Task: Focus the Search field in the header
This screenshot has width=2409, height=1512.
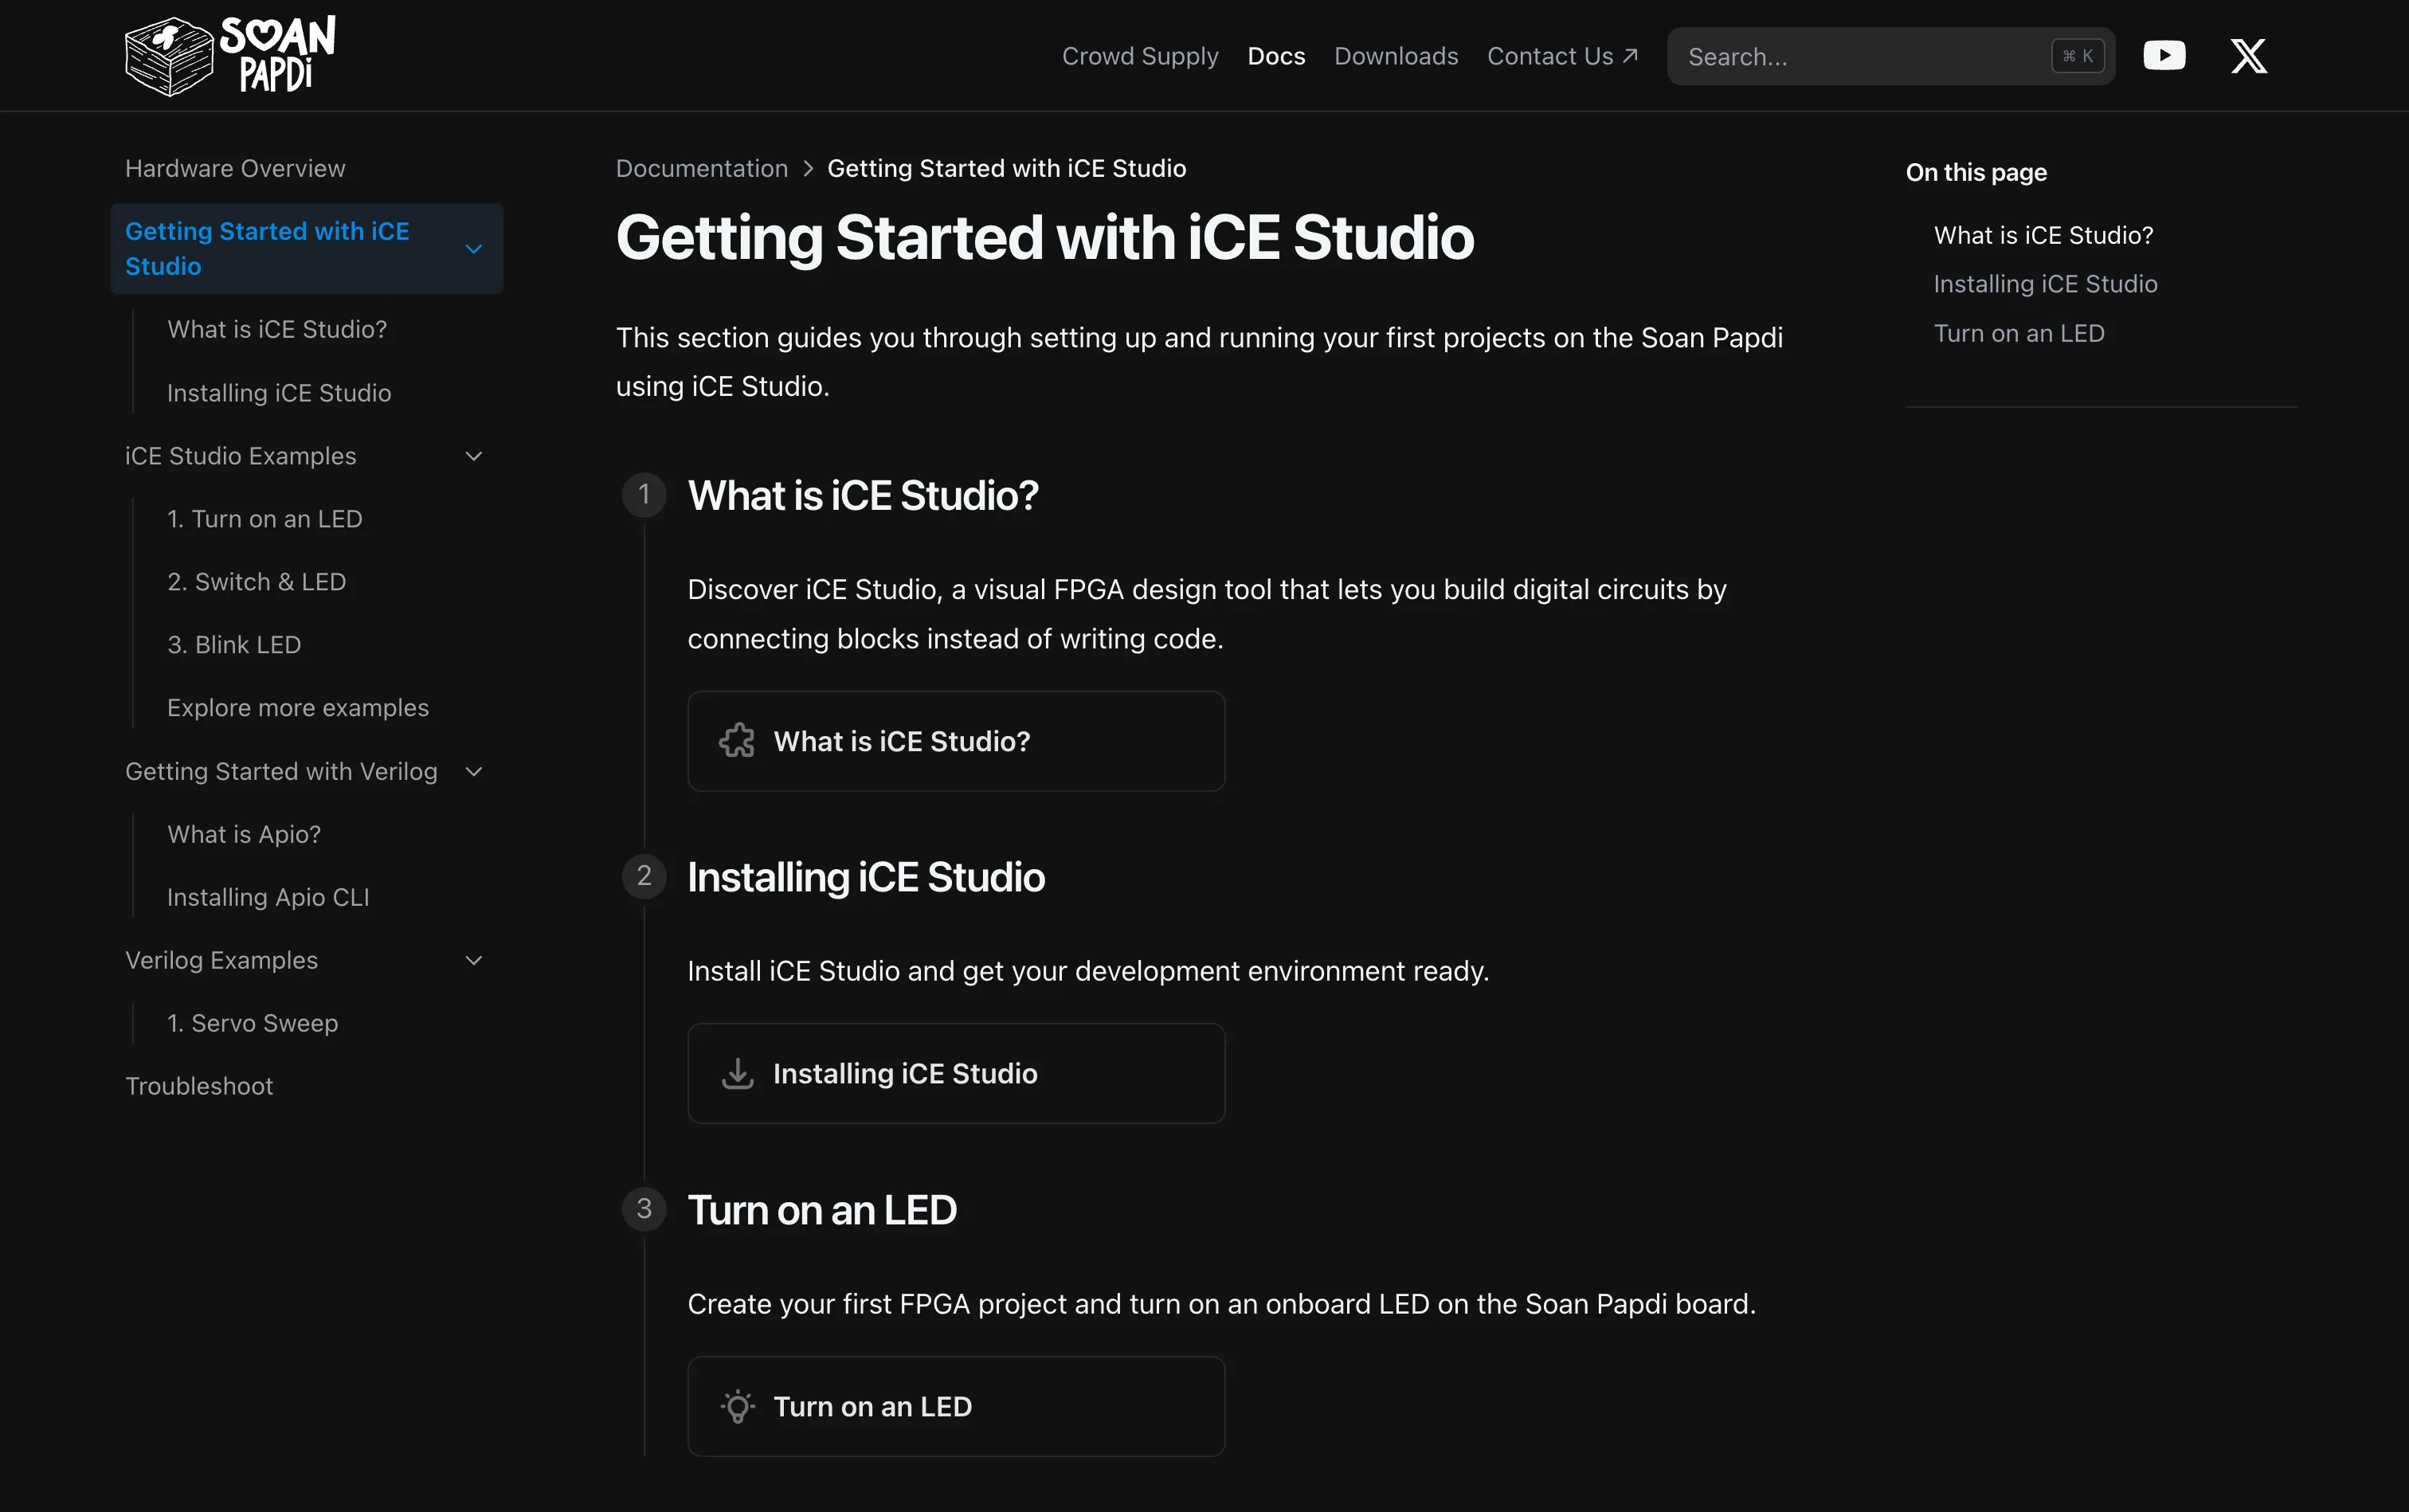Action: [x=1890, y=56]
